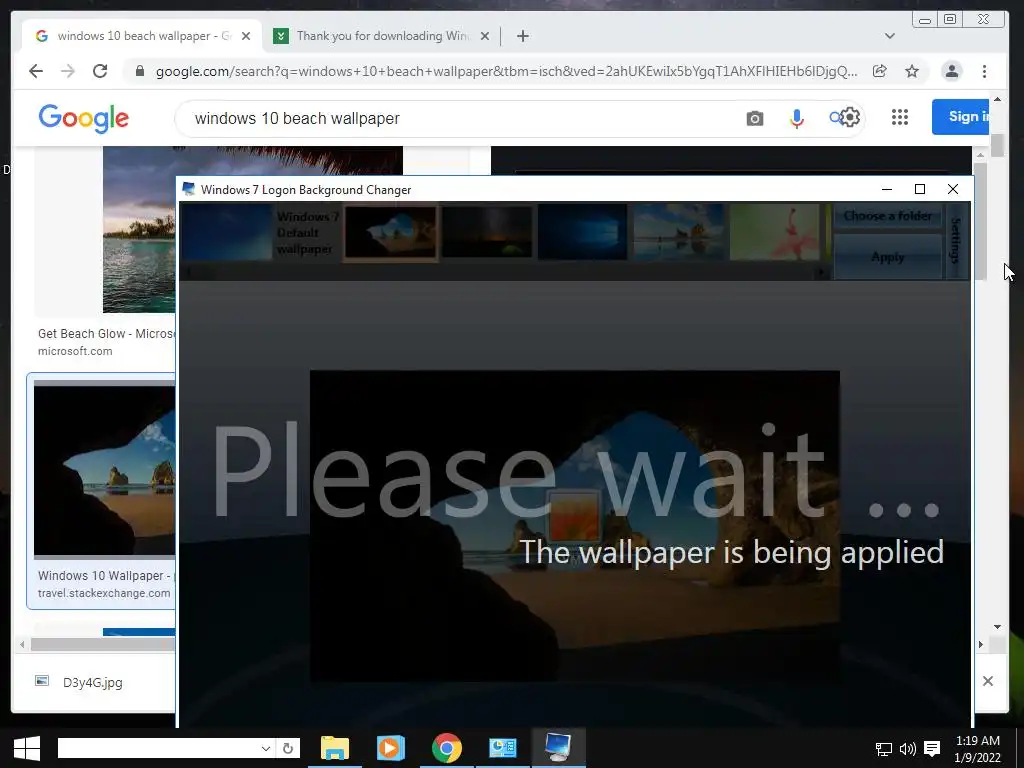Expand the Chrome tab search chevron
1024x768 pixels.
tap(889, 36)
